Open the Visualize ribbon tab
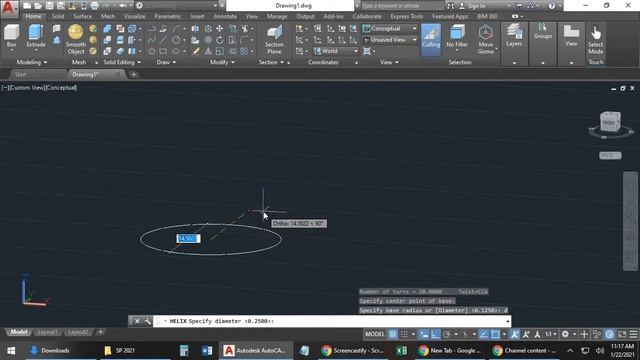This screenshot has width=640, height=360. pos(134,16)
